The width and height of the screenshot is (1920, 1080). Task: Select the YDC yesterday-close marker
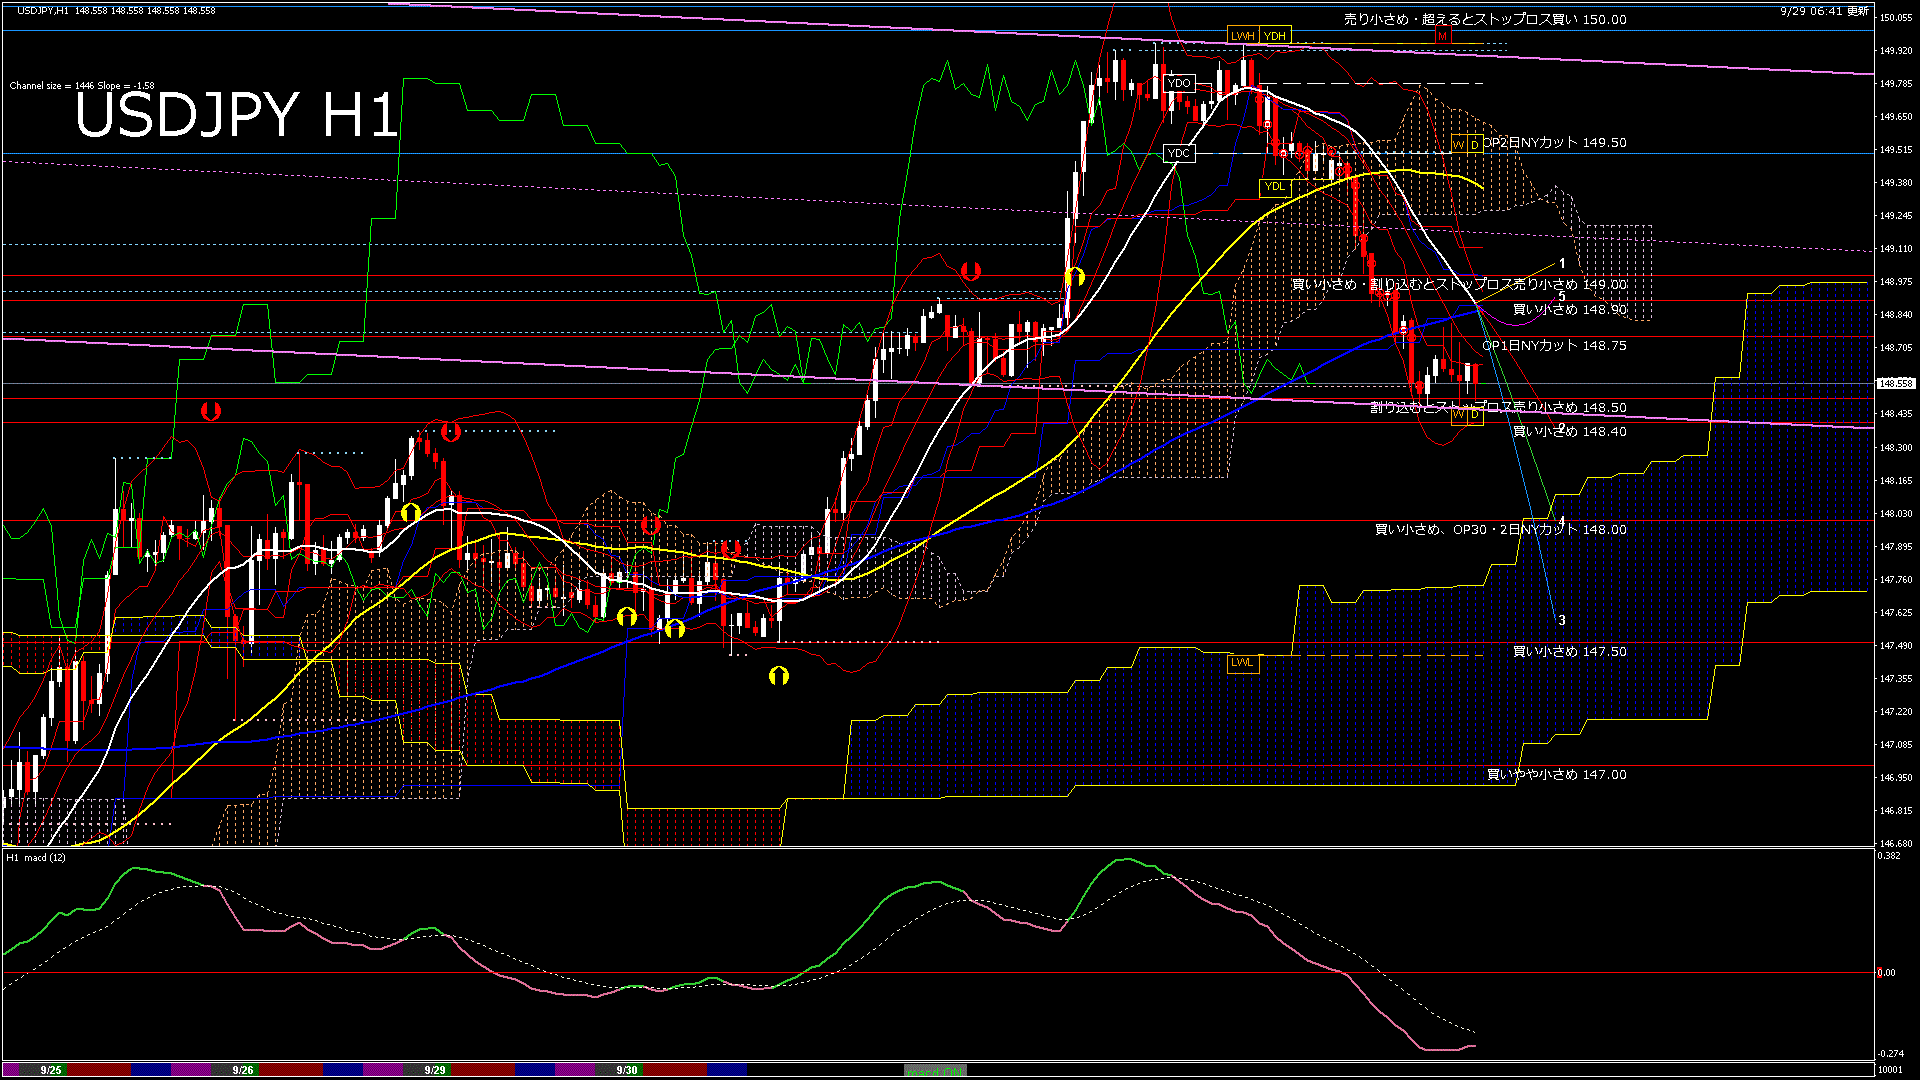(x=1179, y=153)
